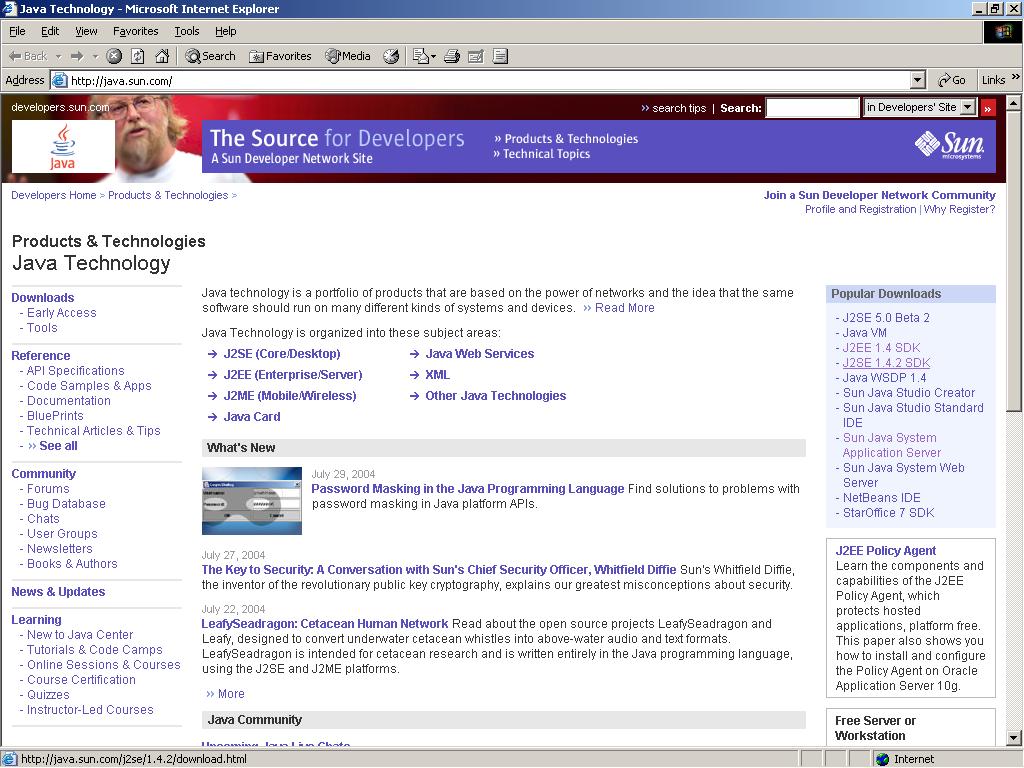Click the Java logo in the banner
Image resolution: width=1024 pixels, height=768 pixels.
pos(63,146)
